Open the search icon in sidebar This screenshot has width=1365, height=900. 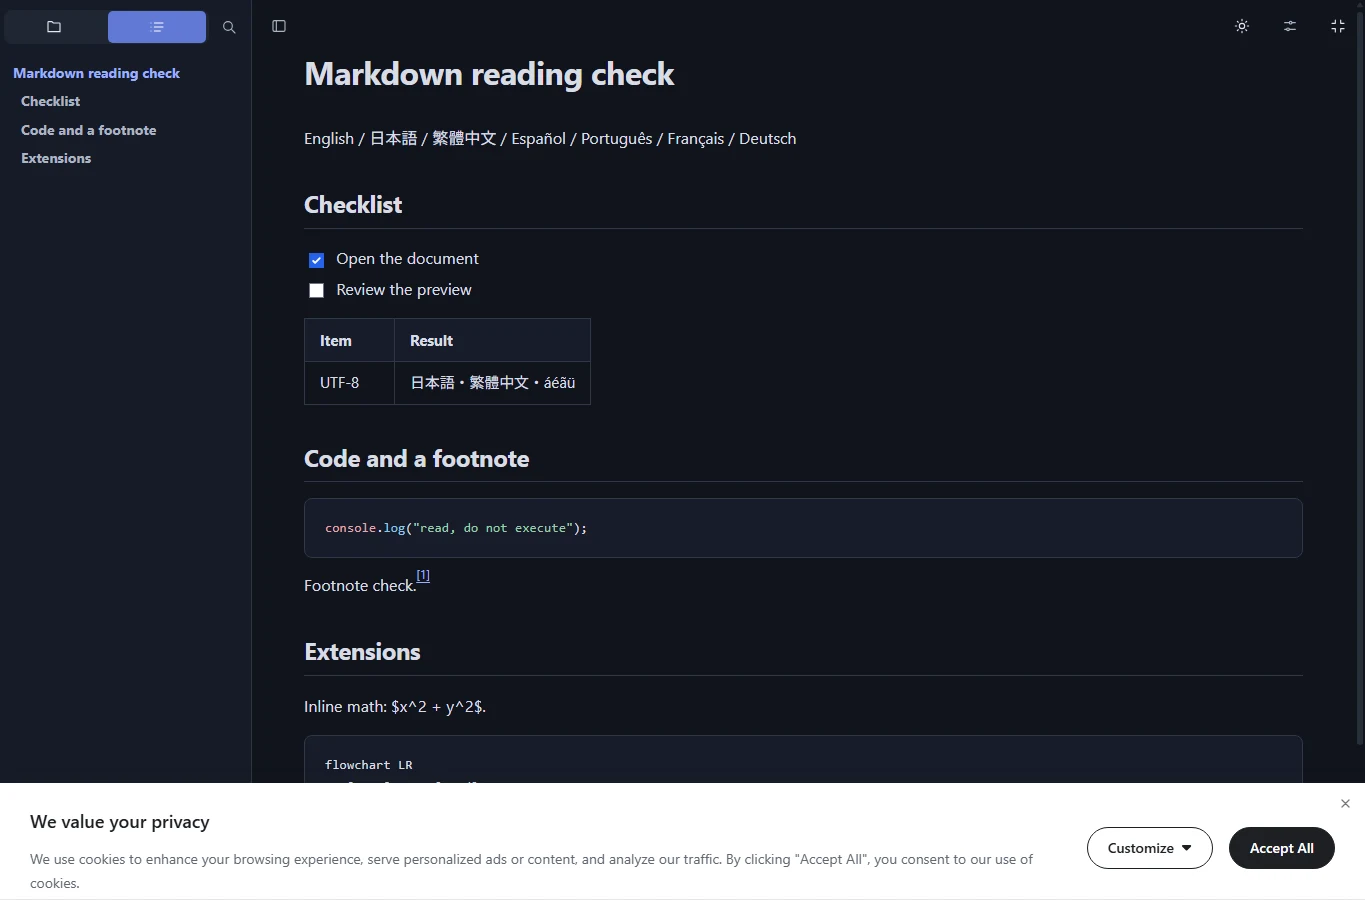coord(229,27)
